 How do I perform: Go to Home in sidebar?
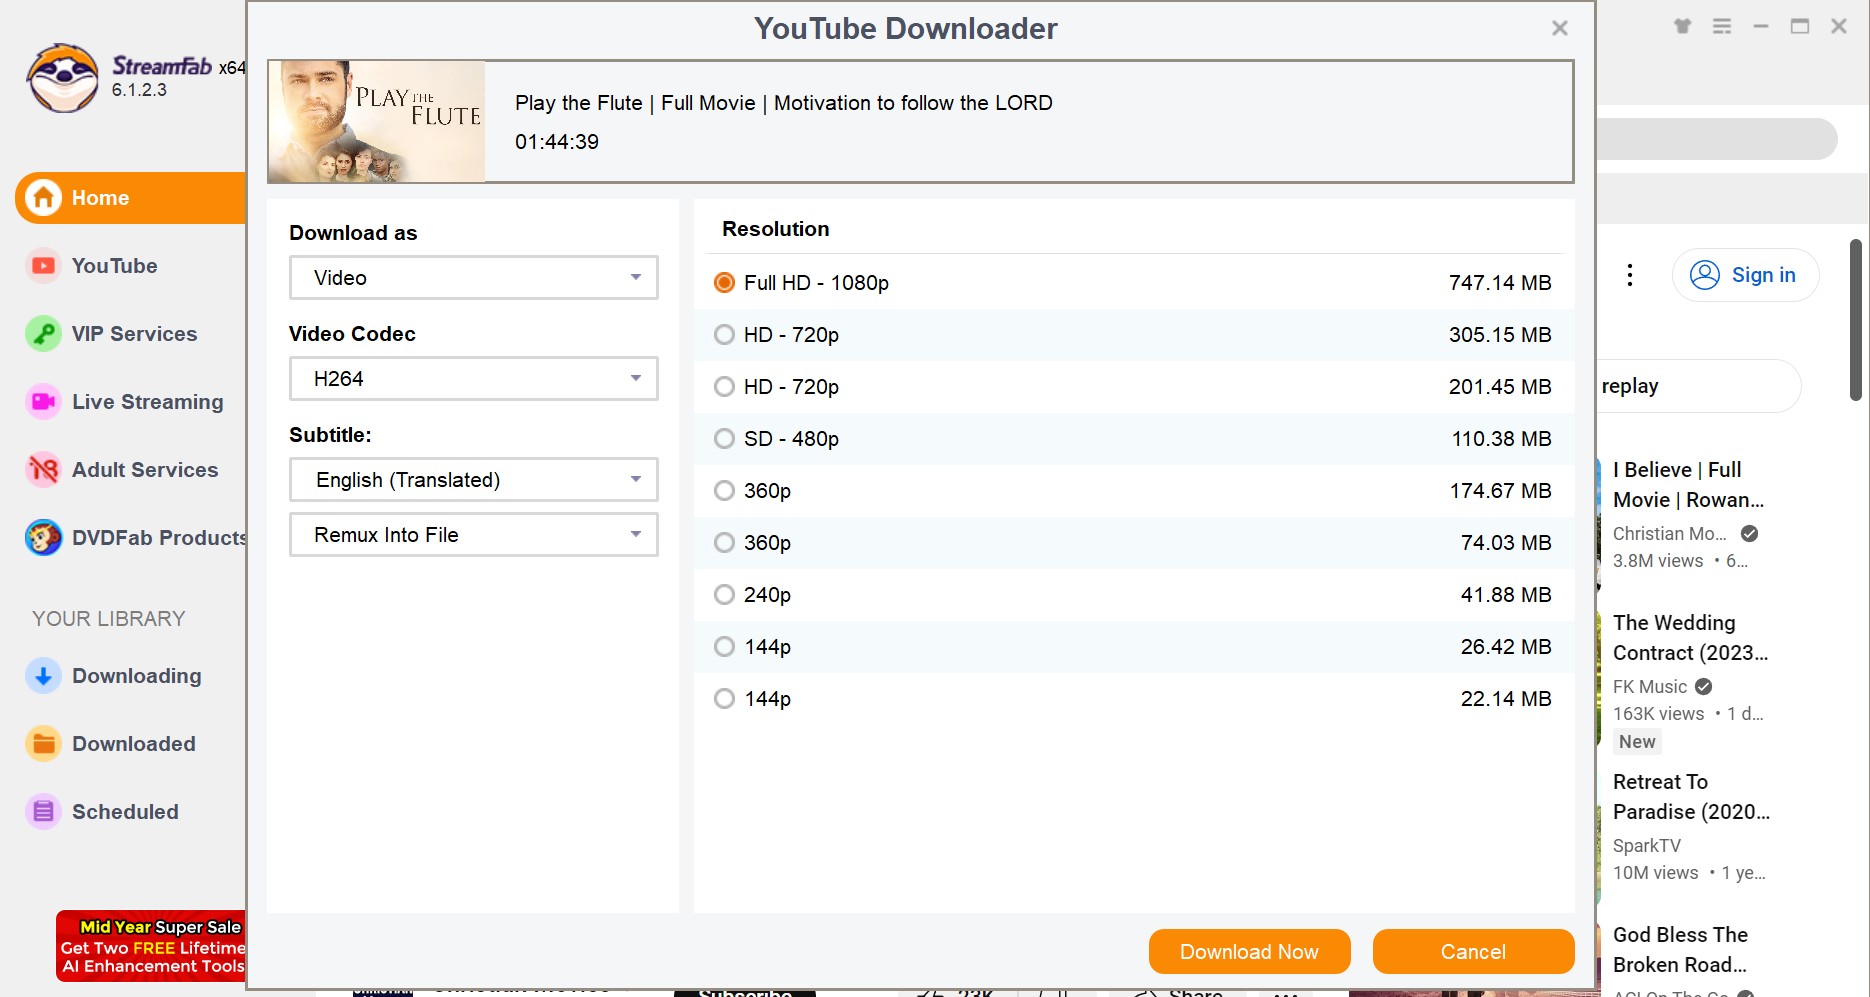tap(131, 198)
